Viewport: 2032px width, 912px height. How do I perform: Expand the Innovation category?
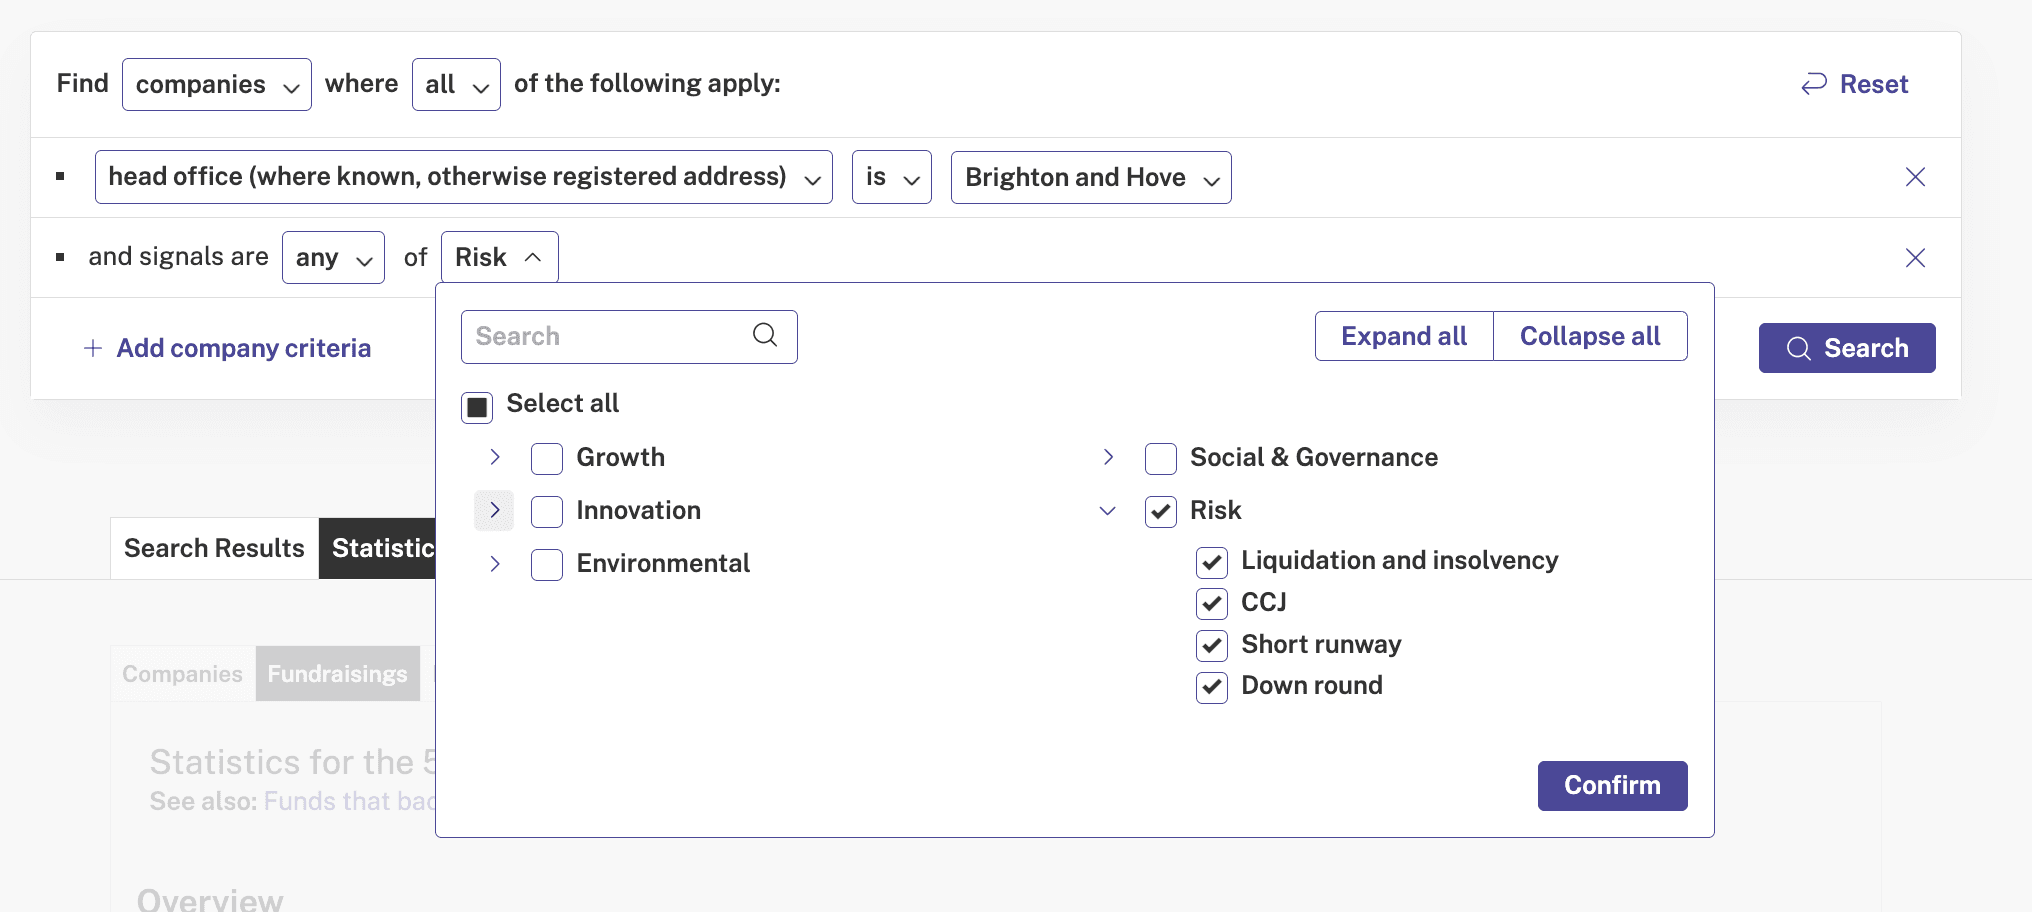(x=495, y=510)
